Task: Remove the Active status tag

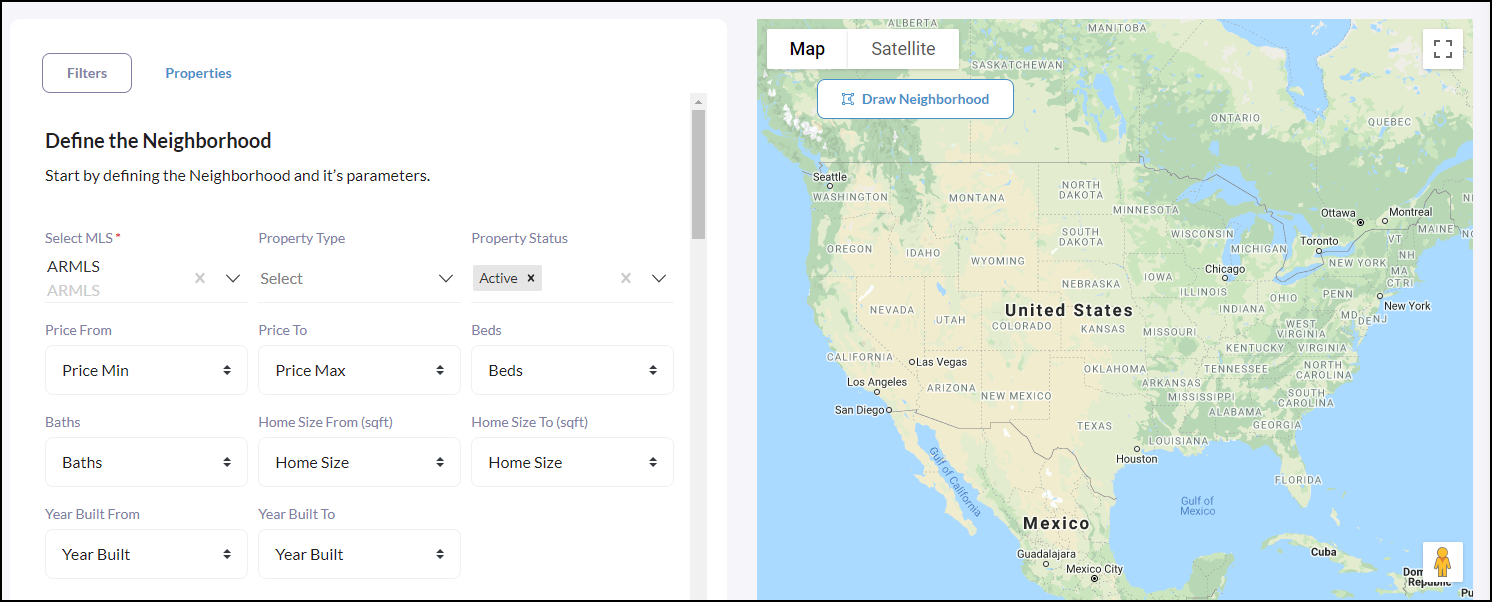Action: tap(531, 278)
